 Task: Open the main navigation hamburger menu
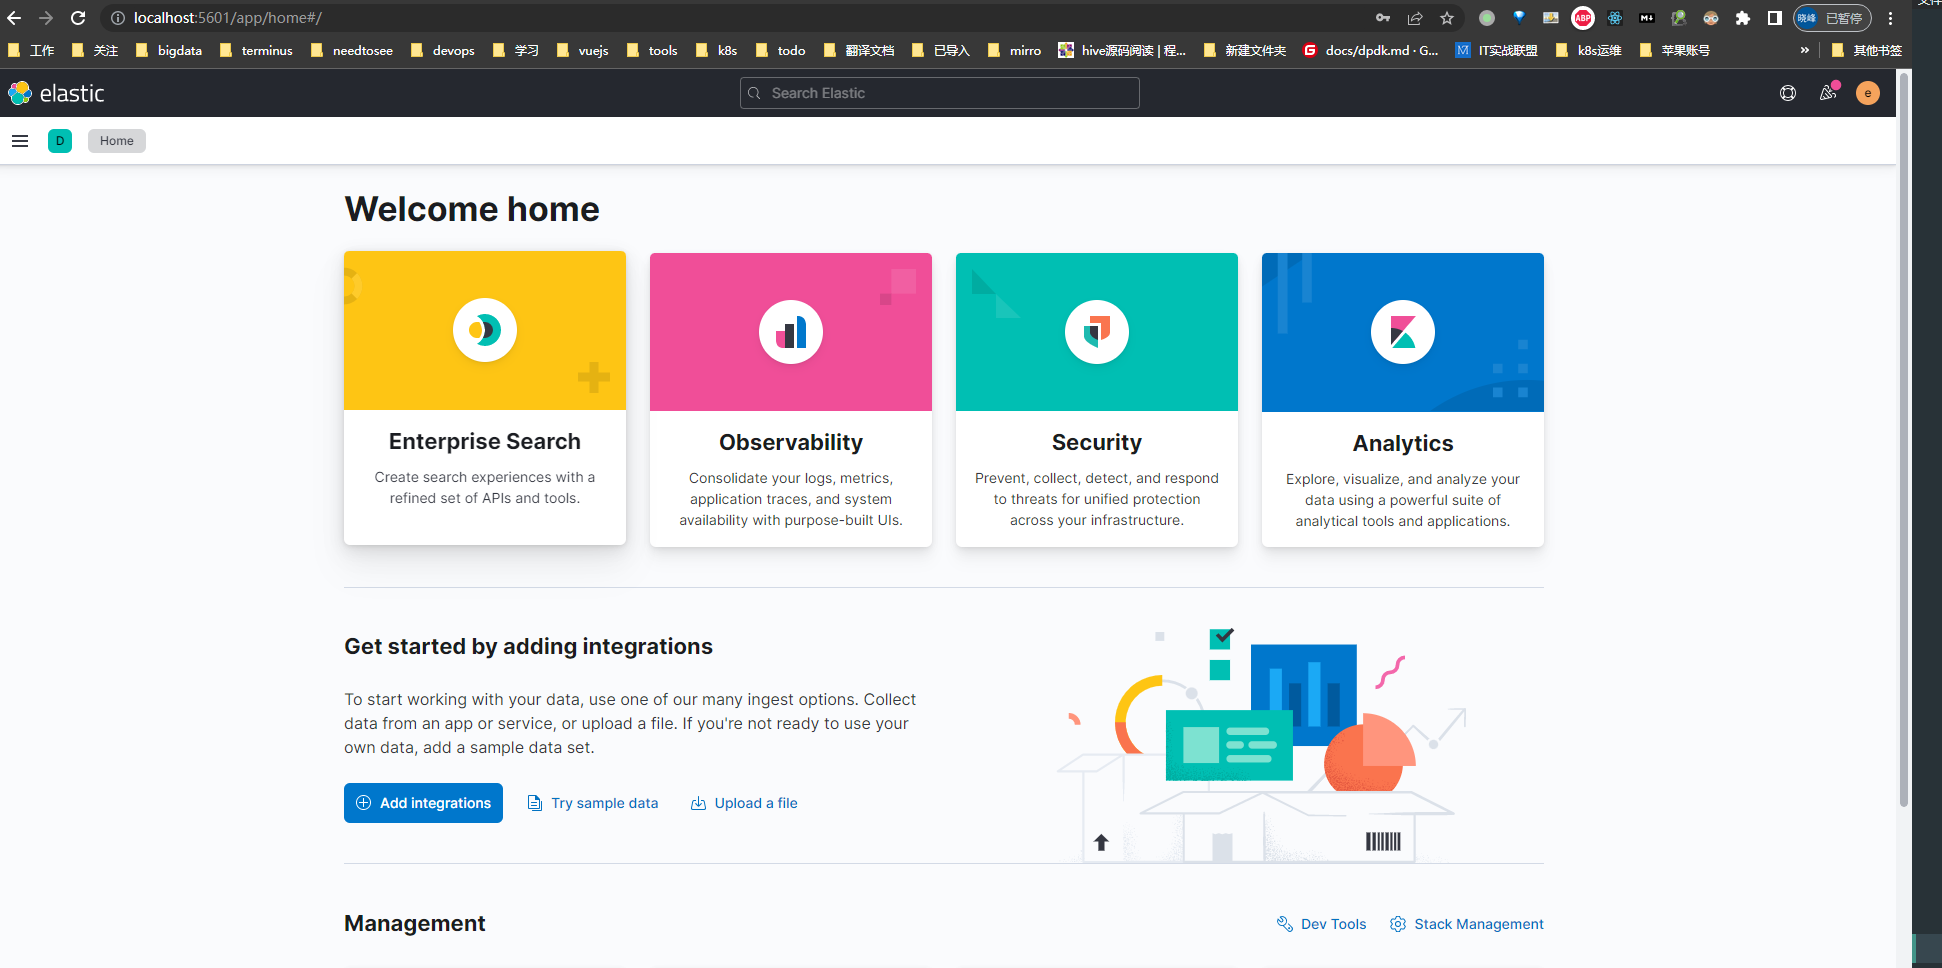click(x=20, y=141)
